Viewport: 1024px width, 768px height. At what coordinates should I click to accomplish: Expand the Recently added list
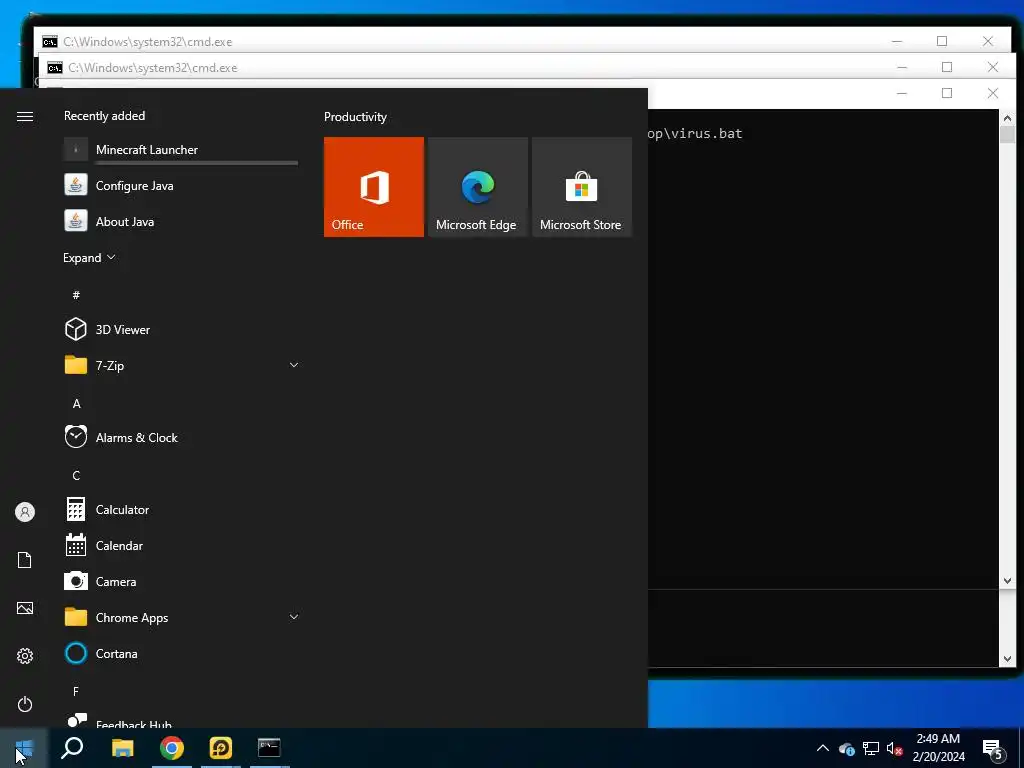click(89, 257)
